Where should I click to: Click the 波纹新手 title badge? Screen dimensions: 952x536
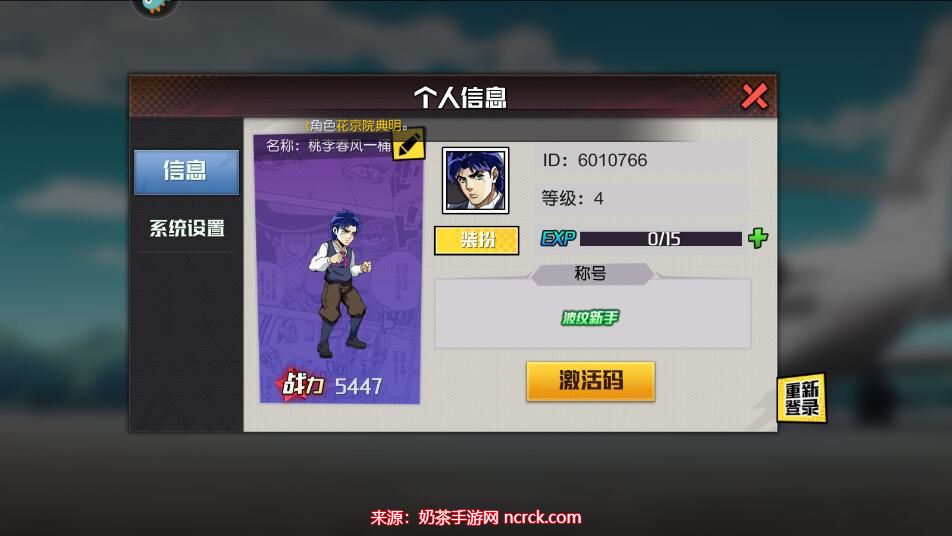point(590,317)
